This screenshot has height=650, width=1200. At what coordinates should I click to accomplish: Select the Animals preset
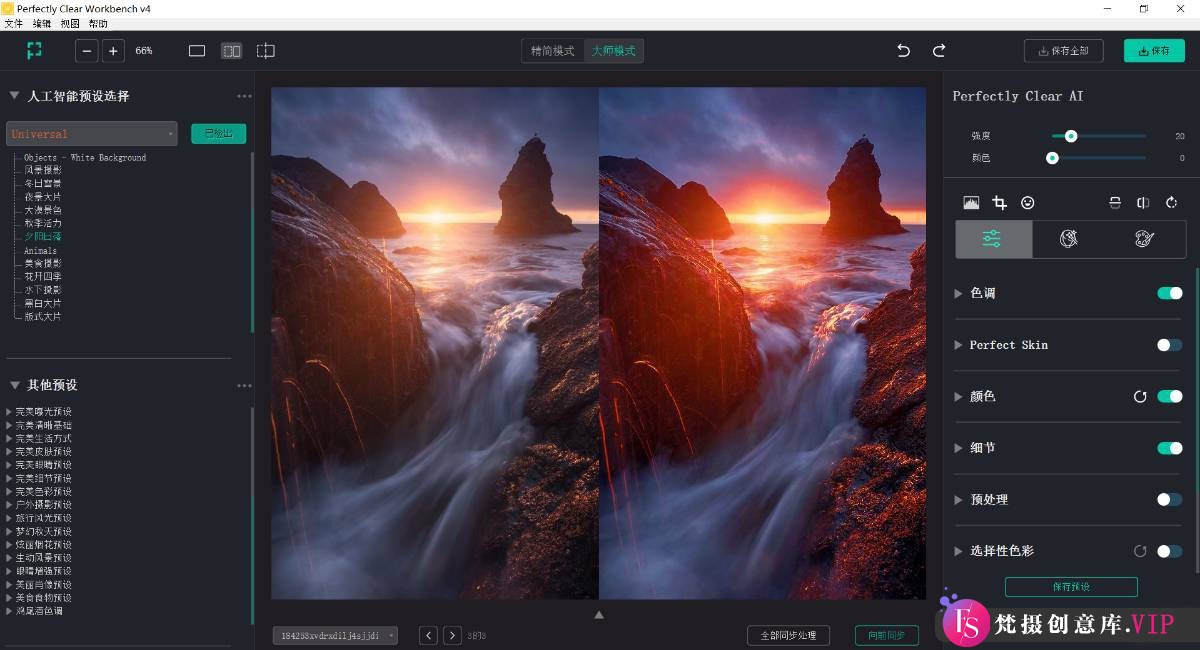[40, 251]
